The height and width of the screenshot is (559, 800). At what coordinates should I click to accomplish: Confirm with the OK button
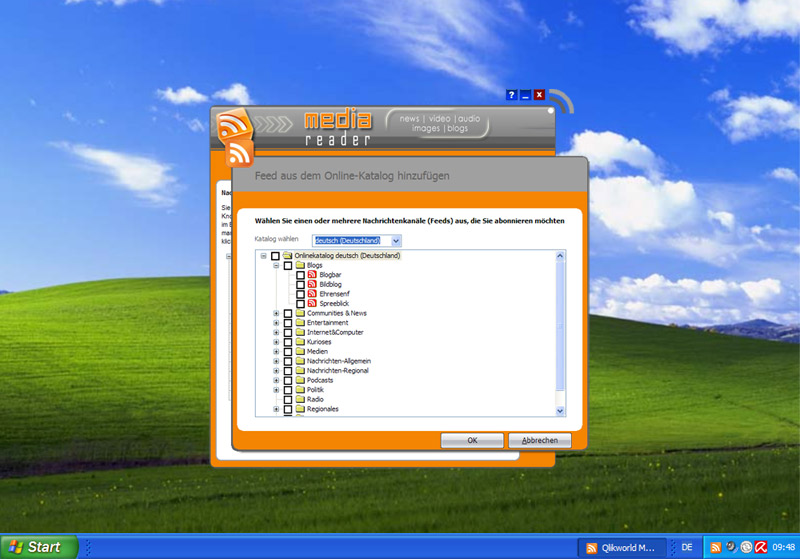(472, 440)
